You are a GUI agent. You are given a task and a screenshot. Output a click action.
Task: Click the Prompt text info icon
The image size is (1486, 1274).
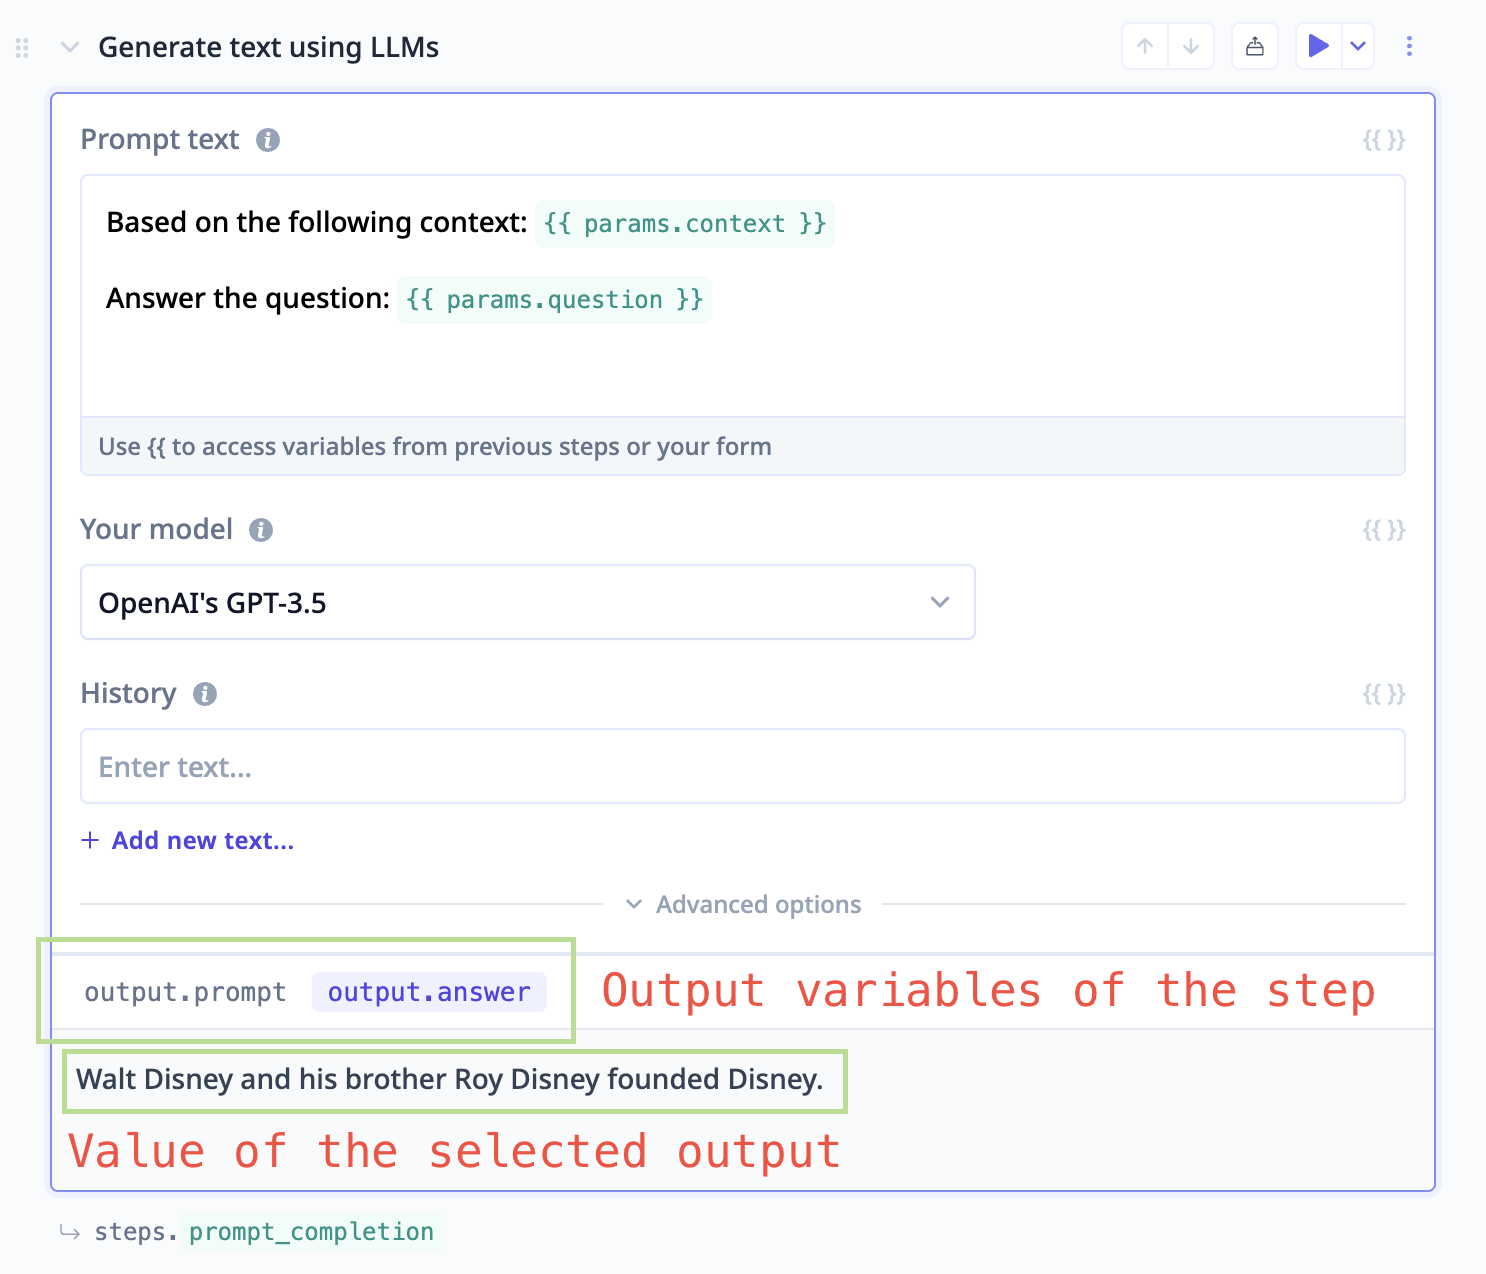tap(267, 140)
